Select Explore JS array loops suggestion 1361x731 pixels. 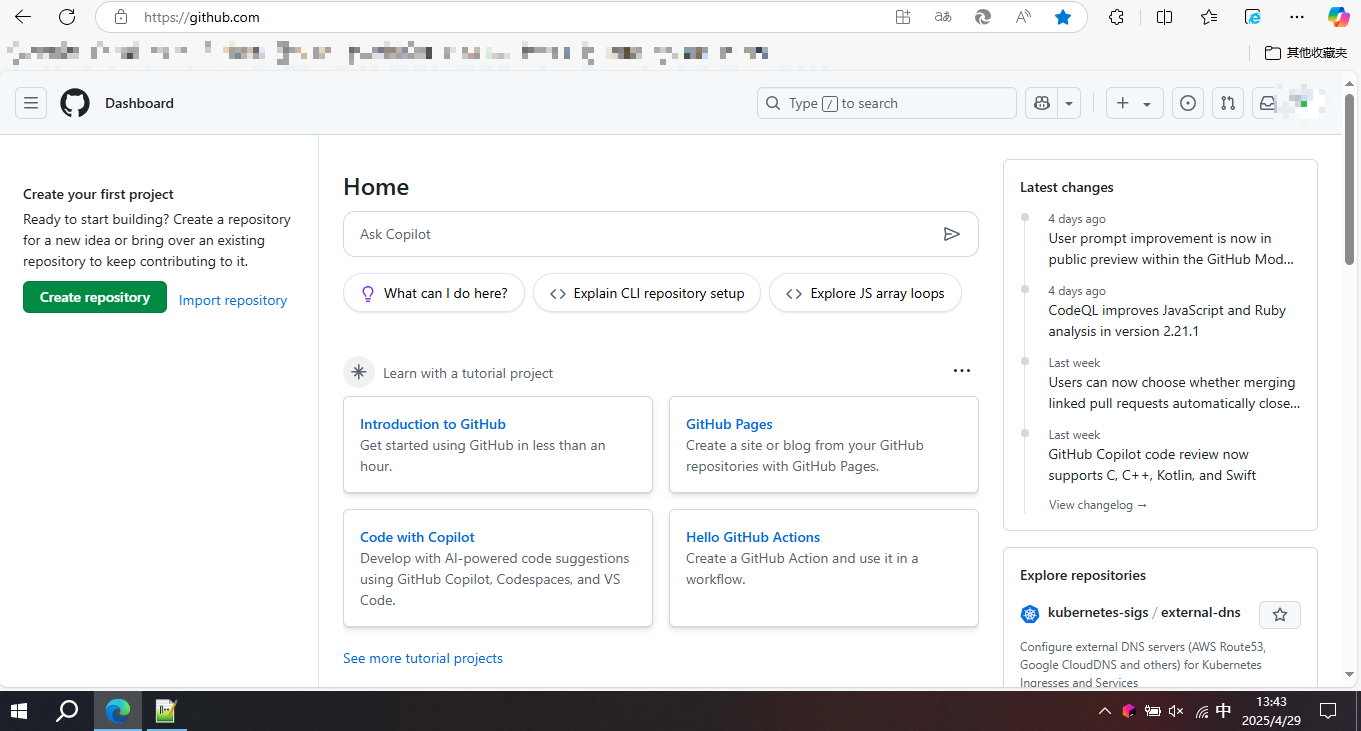pyautogui.click(x=866, y=293)
